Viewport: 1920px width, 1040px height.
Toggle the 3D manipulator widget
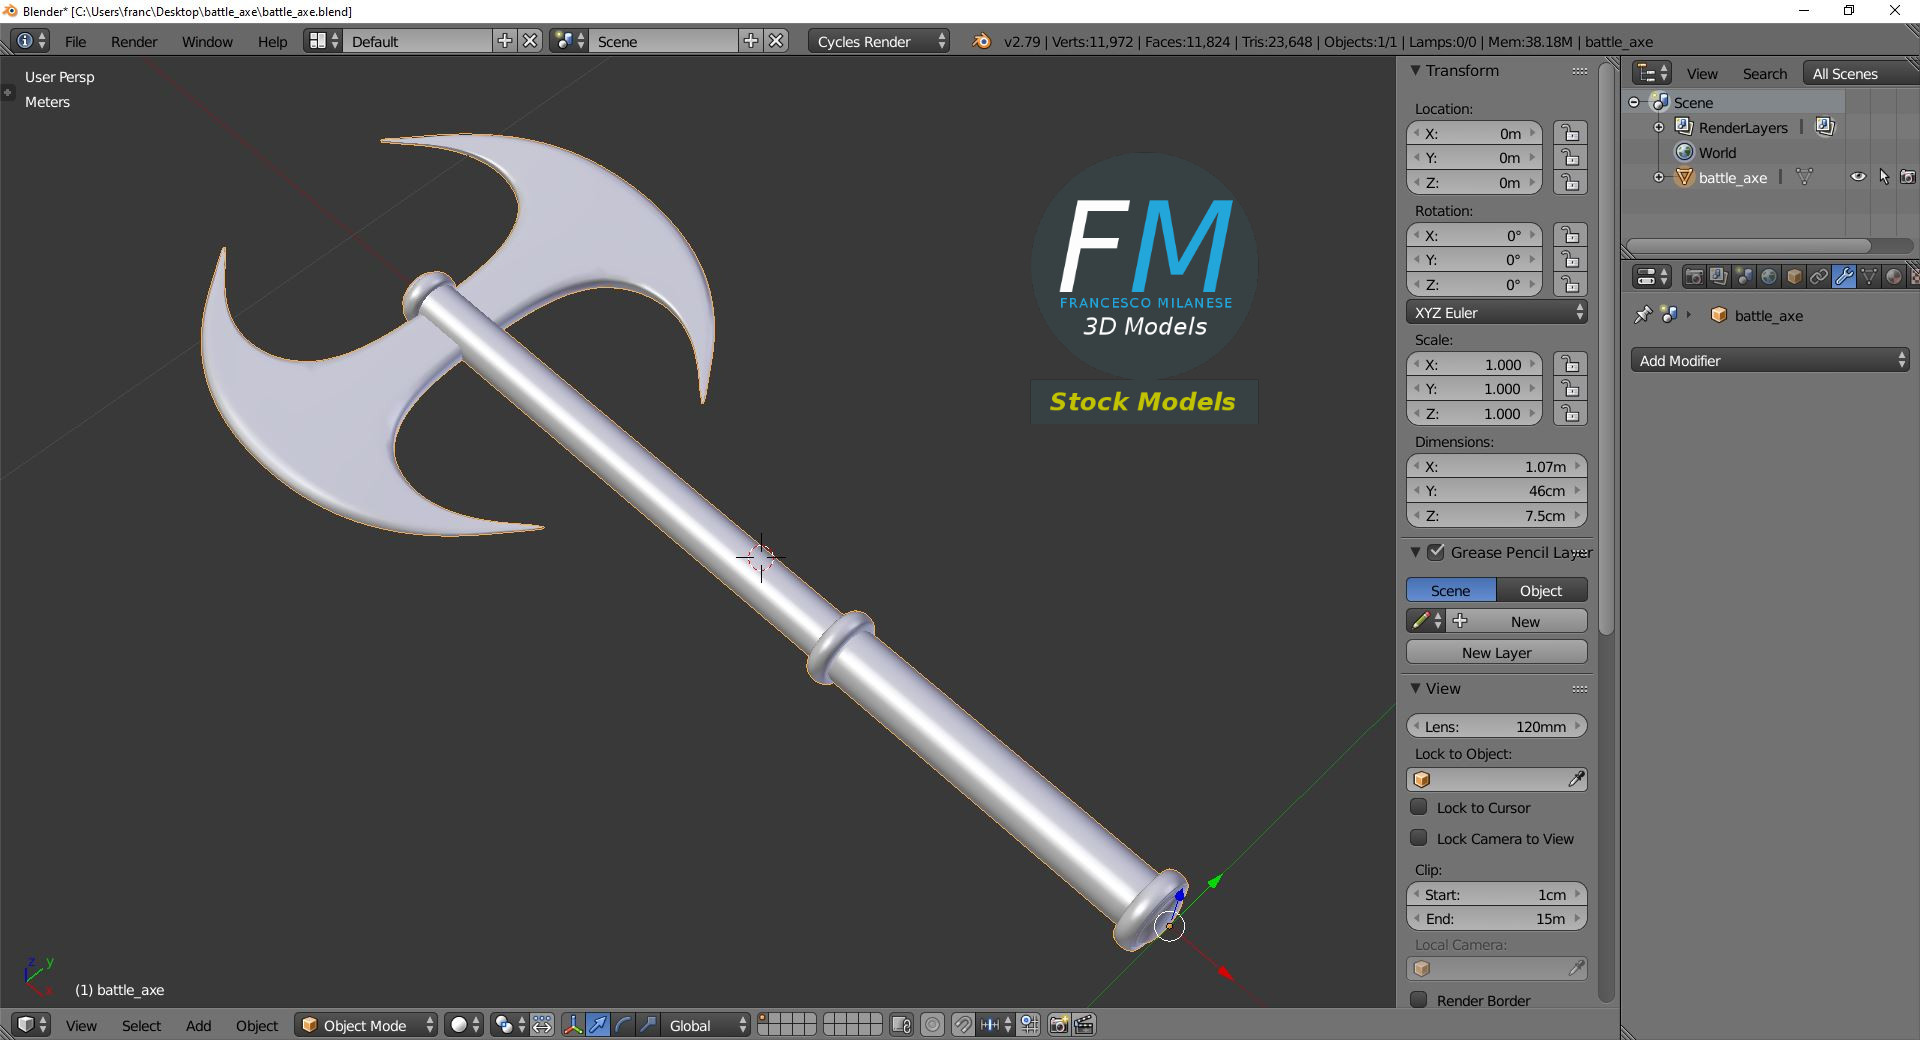coord(573,1025)
